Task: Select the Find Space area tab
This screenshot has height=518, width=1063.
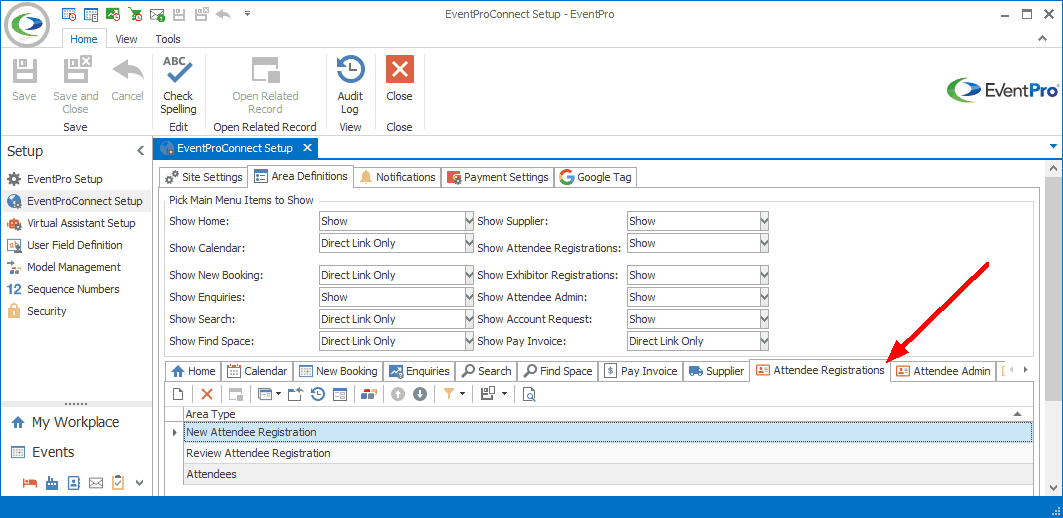Action: point(559,371)
